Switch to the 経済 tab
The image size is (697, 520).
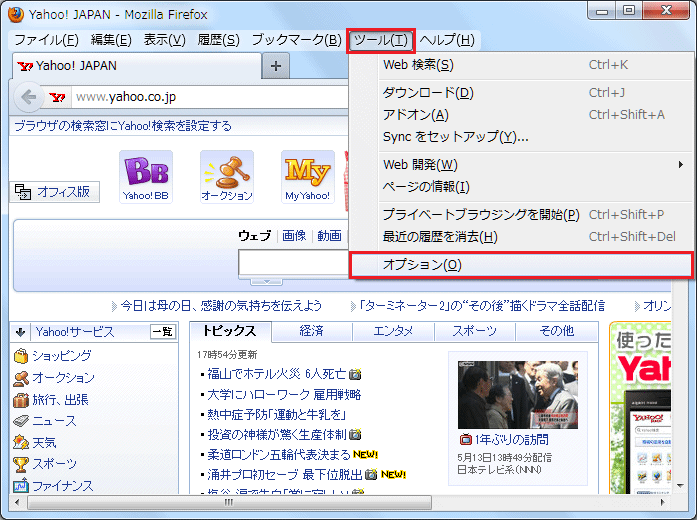(311, 331)
